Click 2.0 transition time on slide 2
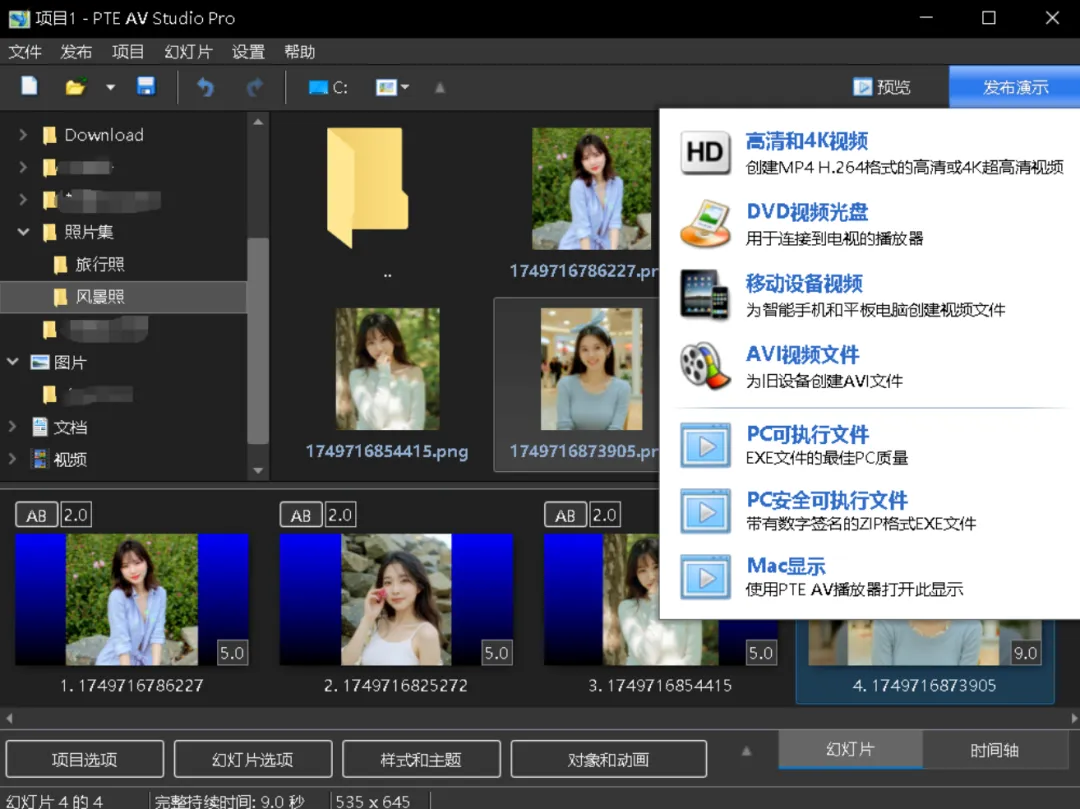1080x809 pixels. pos(340,515)
